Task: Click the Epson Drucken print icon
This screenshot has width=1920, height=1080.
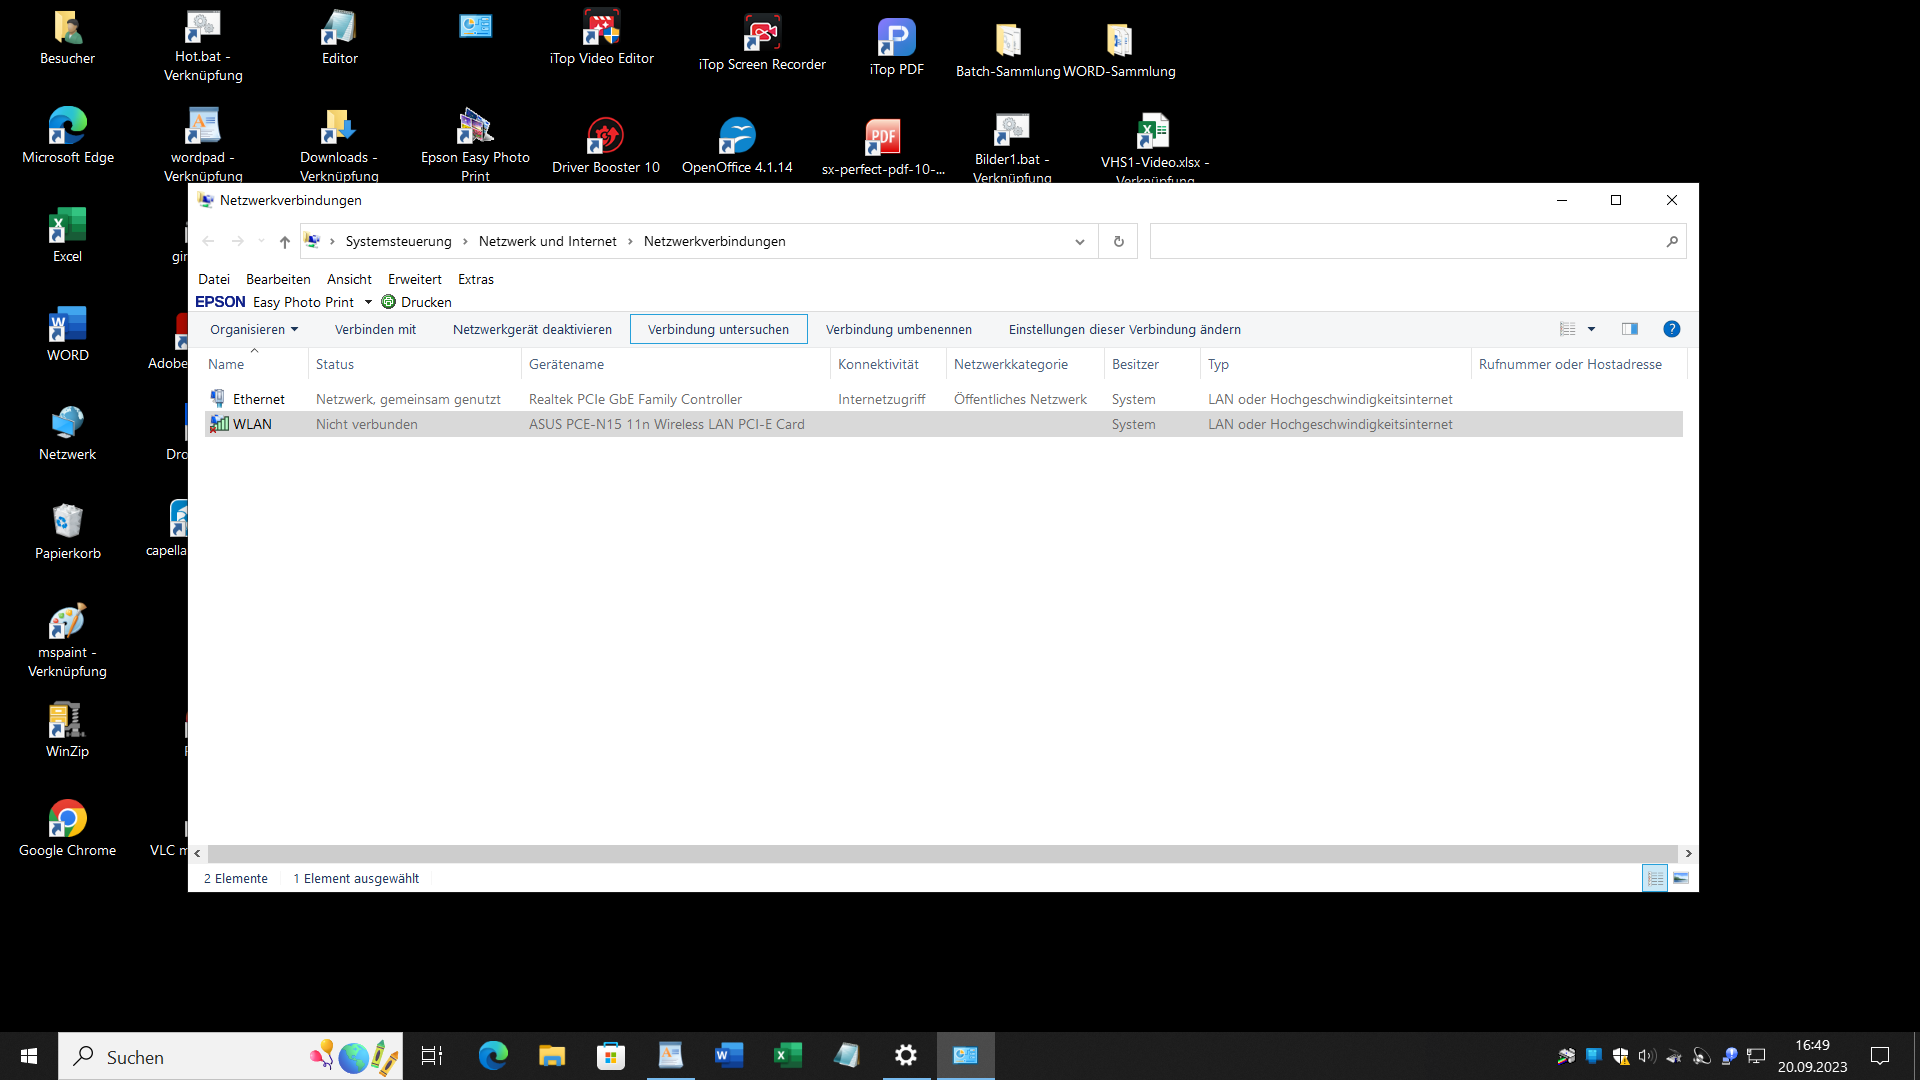Action: coord(388,302)
